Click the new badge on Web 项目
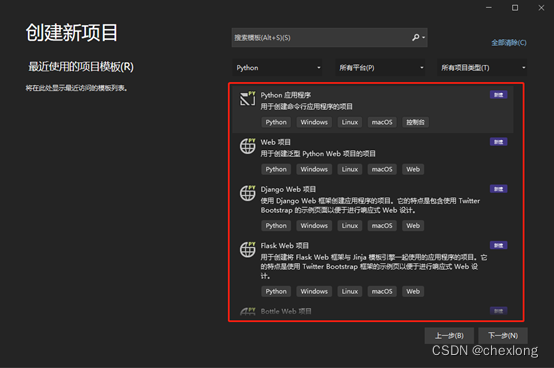 point(498,142)
